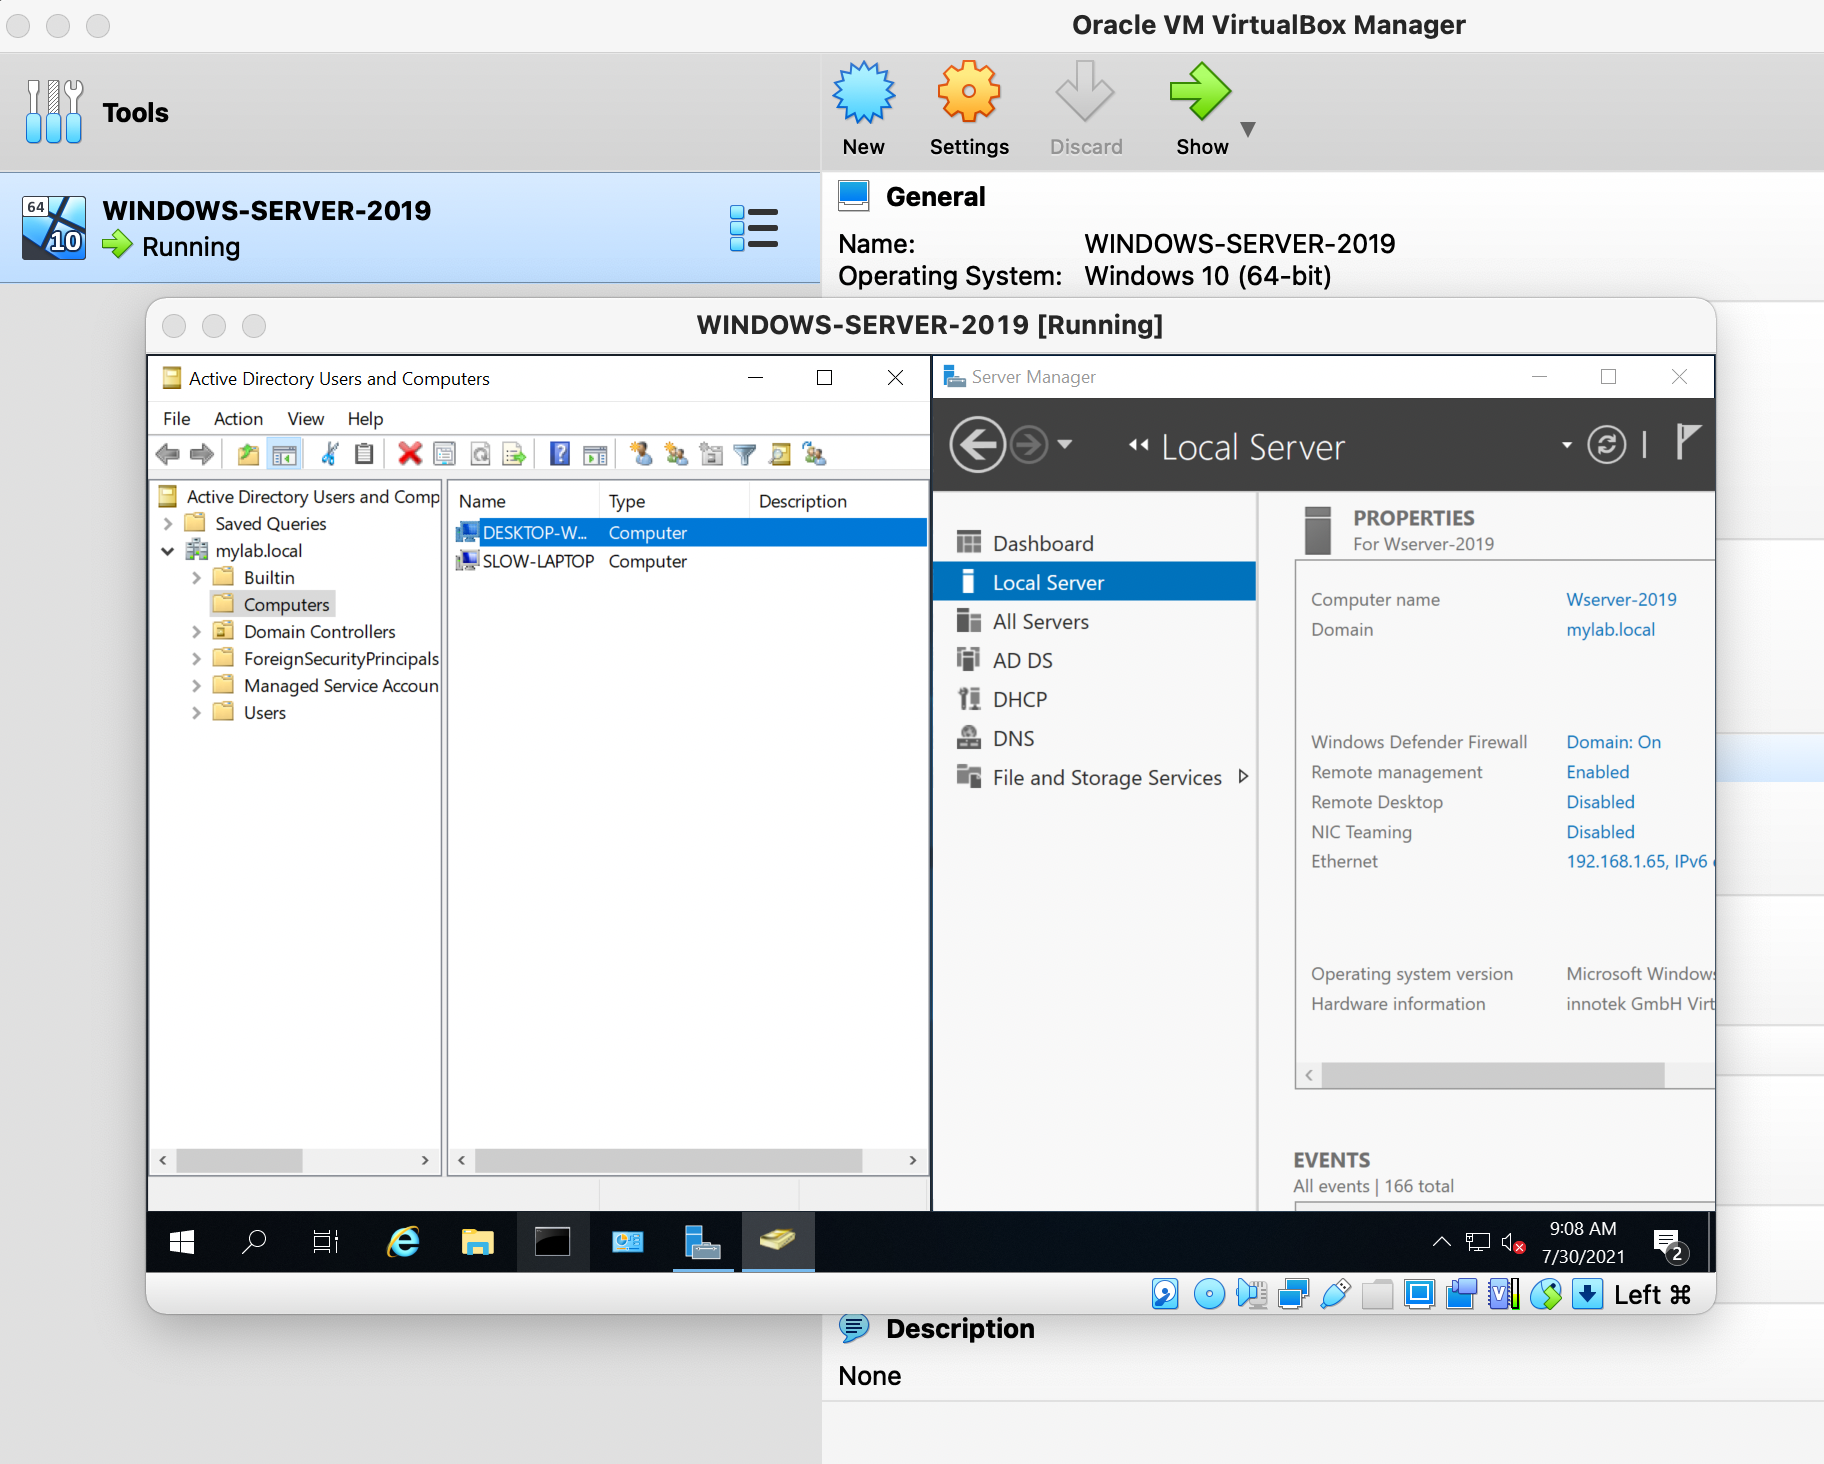Click Server Manager refresh circle icon
The image size is (1824, 1464).
pyautogui.click(x=1606, y=445)
